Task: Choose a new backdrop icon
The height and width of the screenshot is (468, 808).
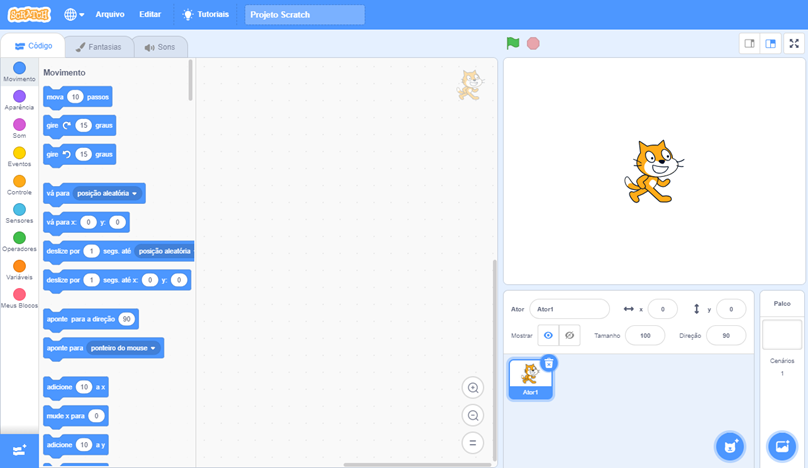Action: pos(781,445)
